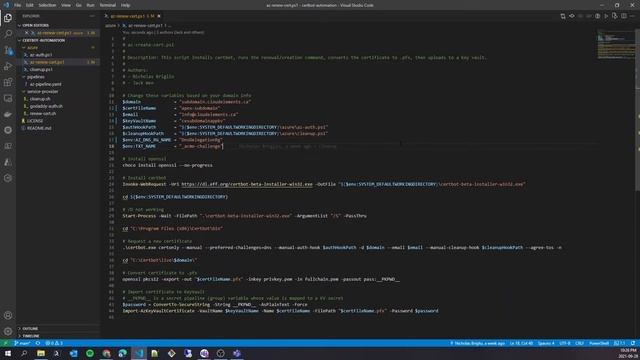Open Explorer panel more actions ellipsis
The height and width of the screenshot is (360, 640).
click(92, 16)
